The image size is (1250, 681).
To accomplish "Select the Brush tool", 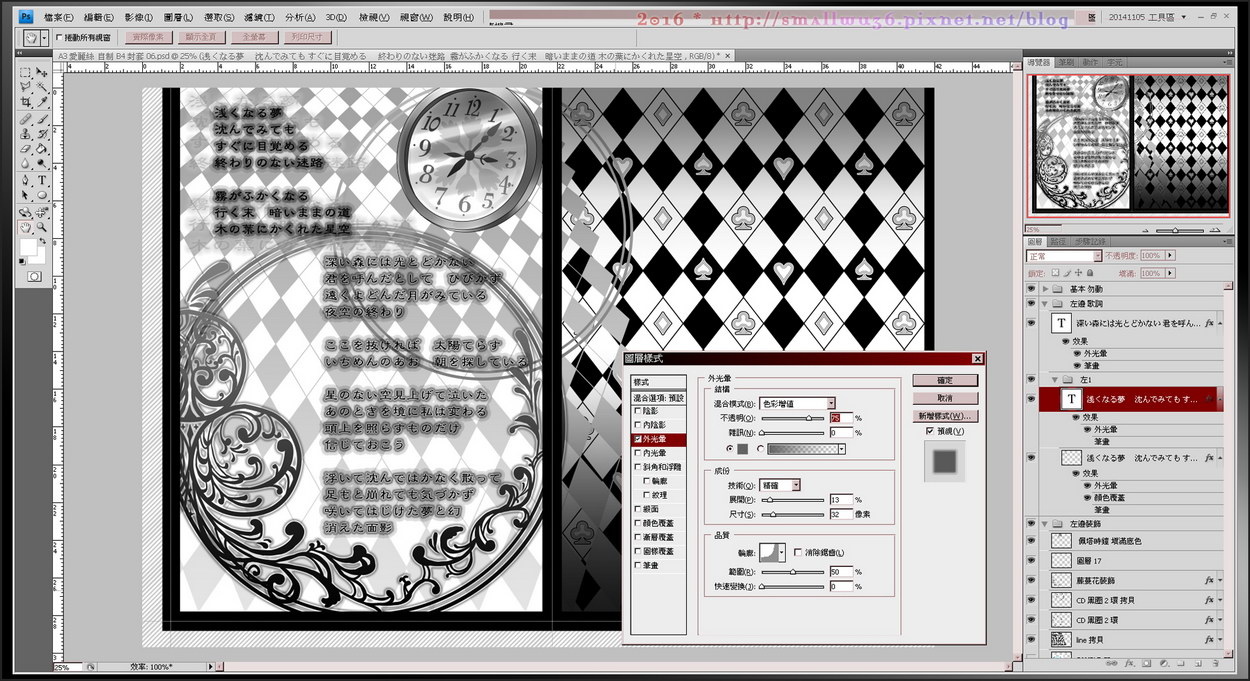I will coord(42,118).
